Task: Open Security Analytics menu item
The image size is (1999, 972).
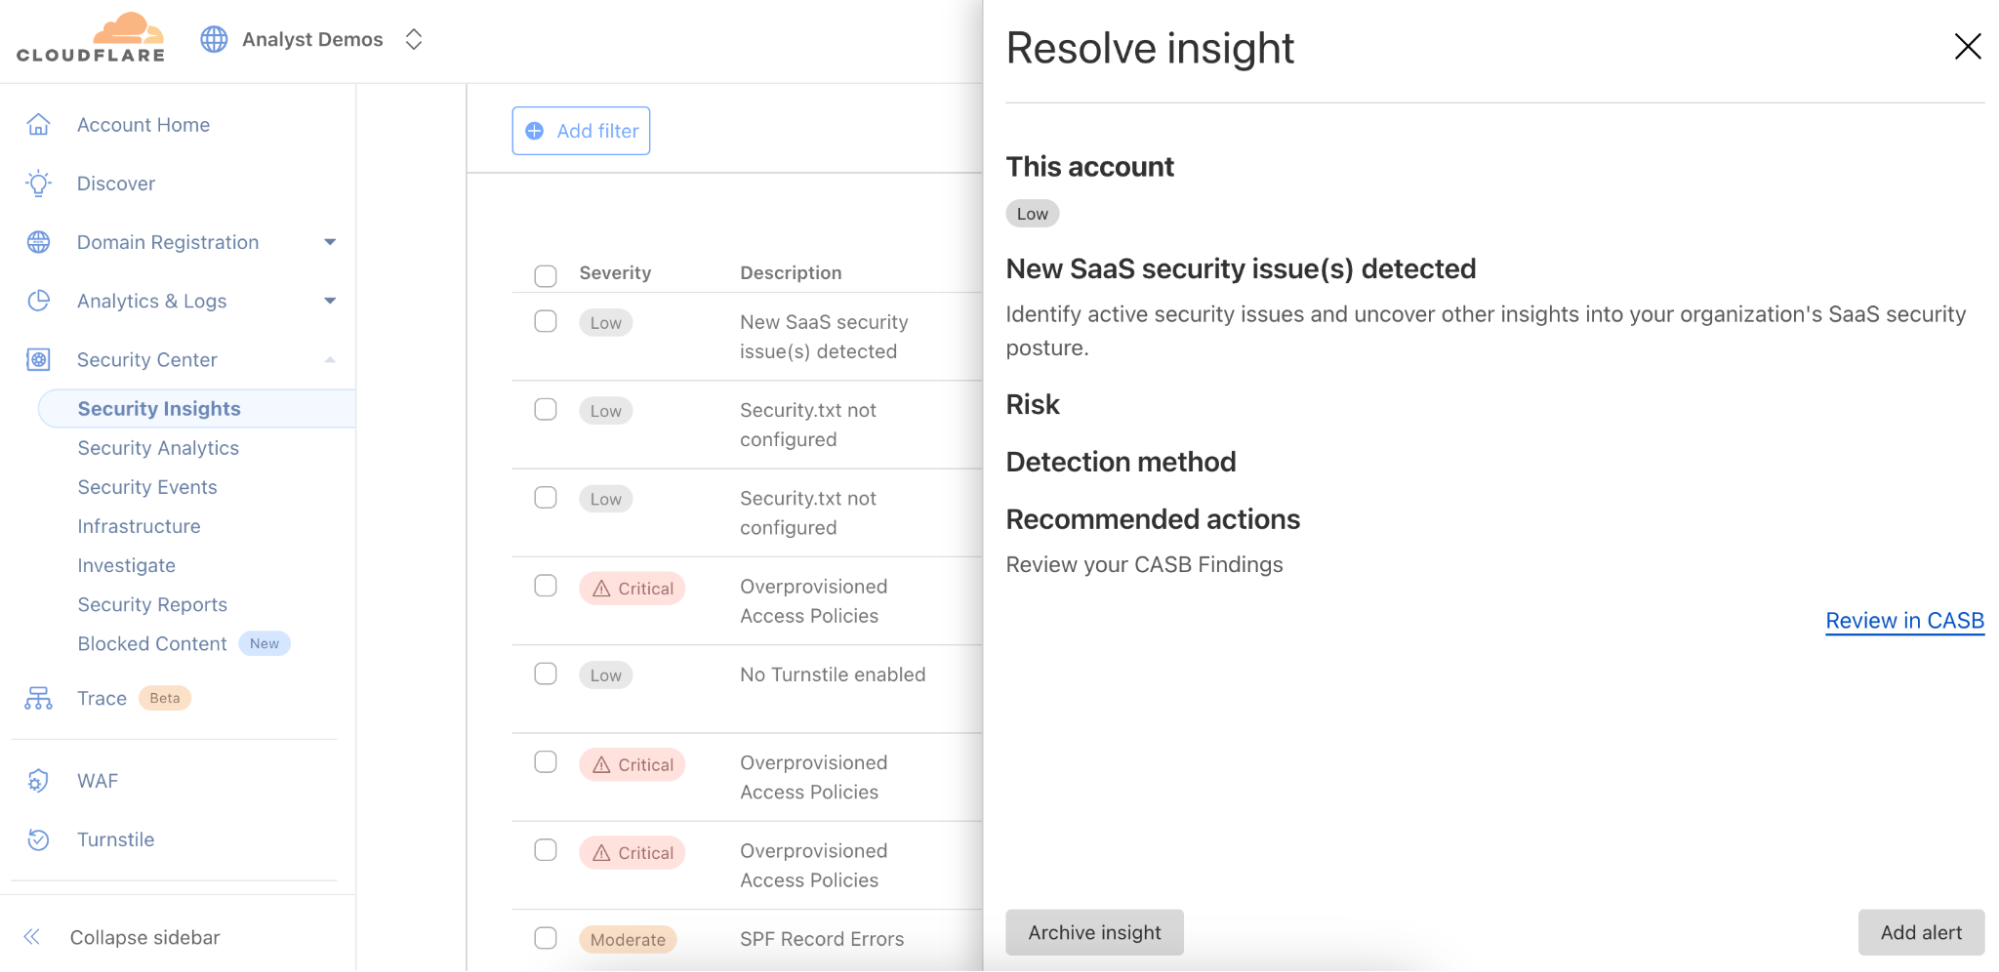Action: 158,448
